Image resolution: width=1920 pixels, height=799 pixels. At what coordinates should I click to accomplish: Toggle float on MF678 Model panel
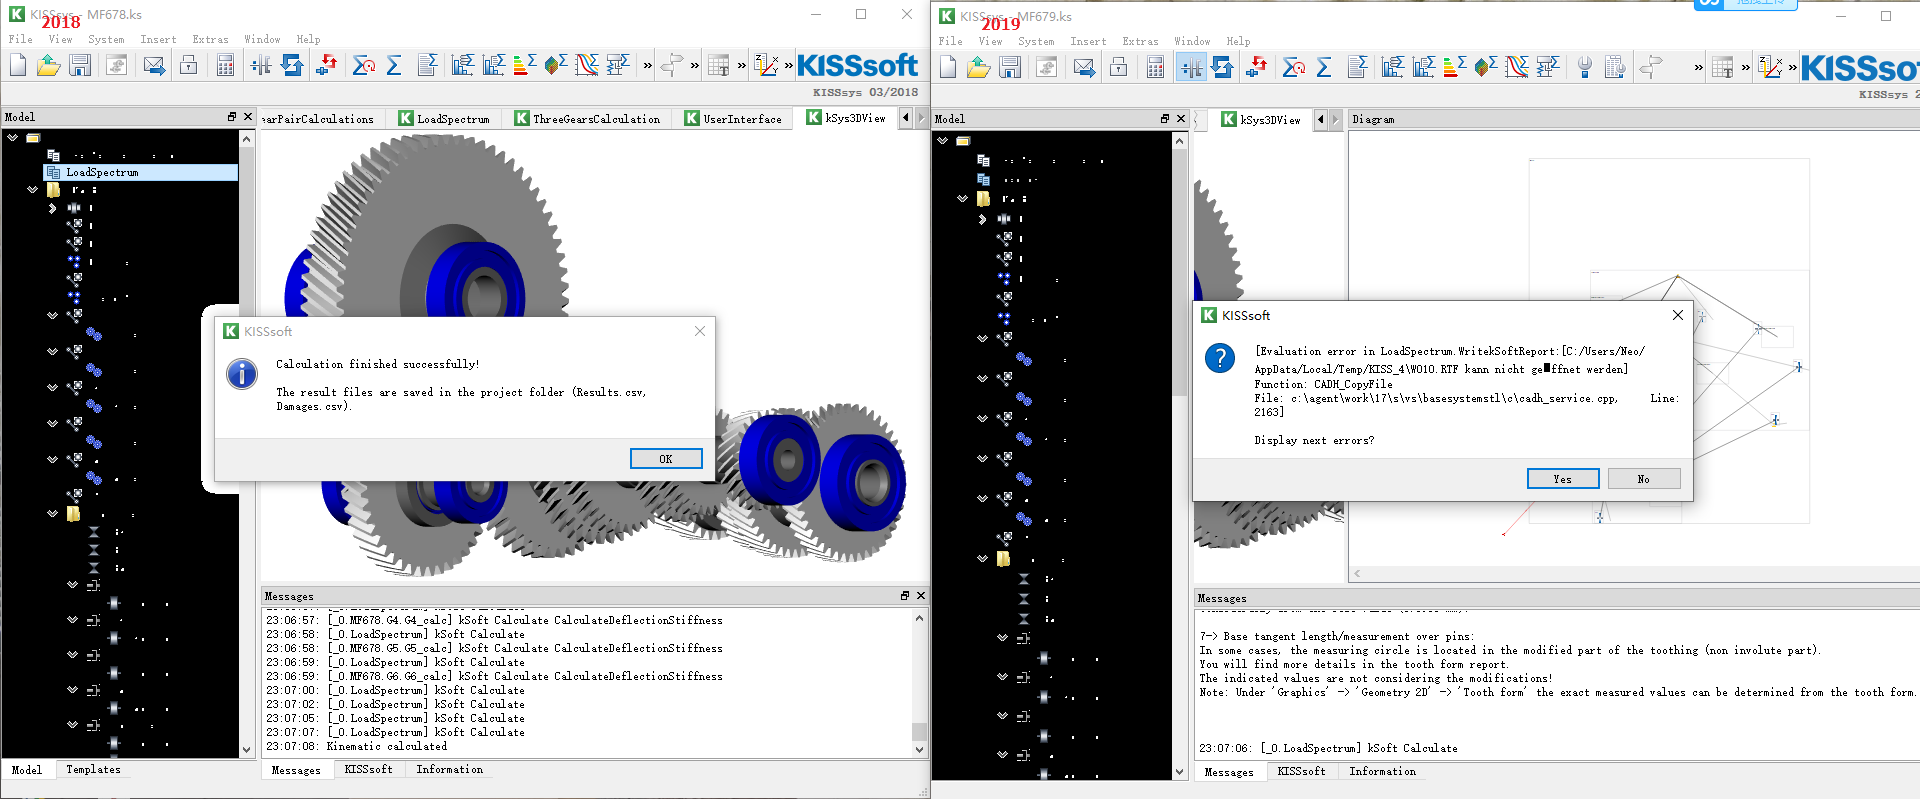point(232,117)
